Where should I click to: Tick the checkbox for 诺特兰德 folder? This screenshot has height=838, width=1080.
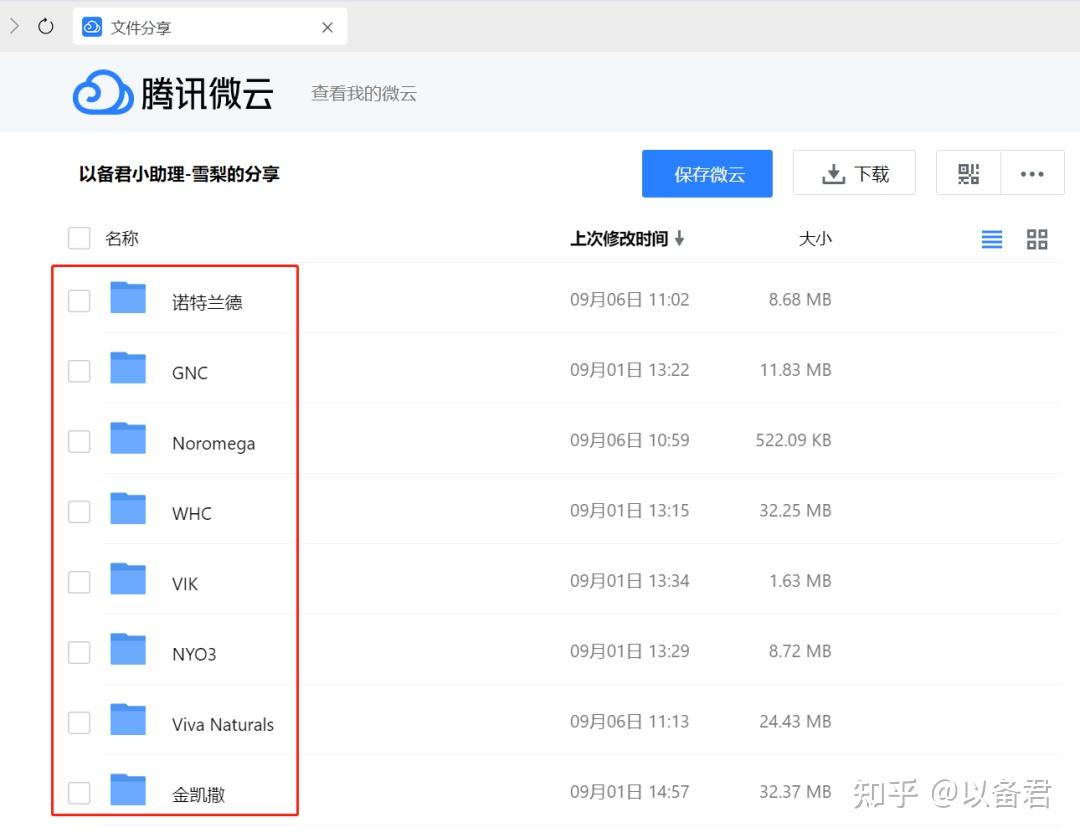click(79, 300)
